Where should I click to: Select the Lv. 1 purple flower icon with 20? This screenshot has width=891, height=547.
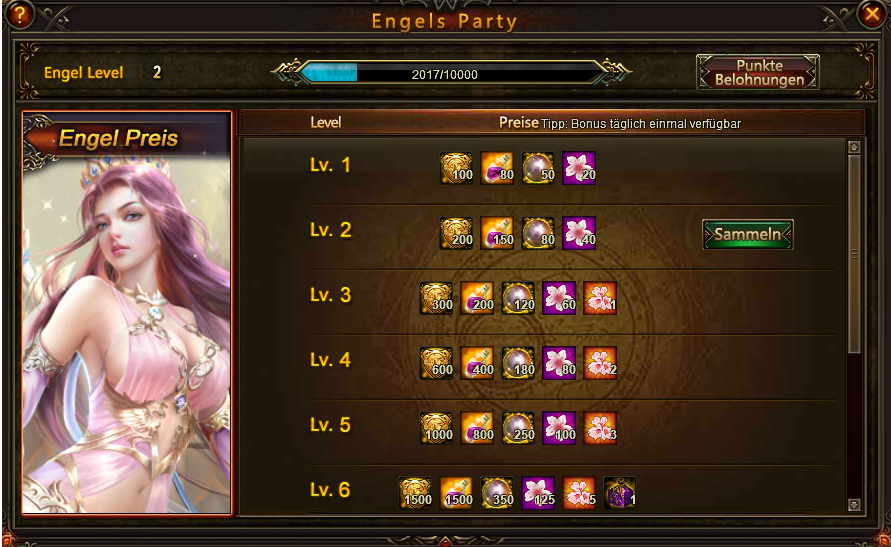[579, 168]
